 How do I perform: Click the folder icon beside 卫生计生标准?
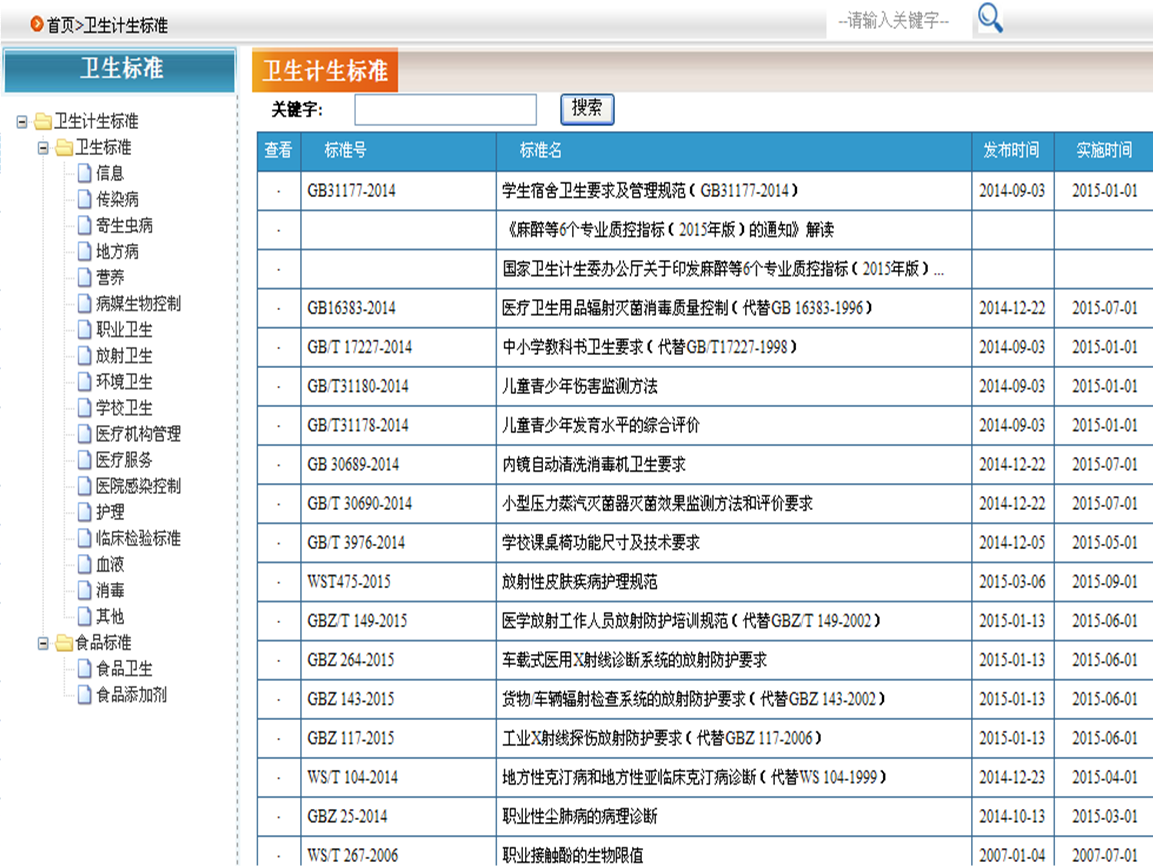point(44,121)
